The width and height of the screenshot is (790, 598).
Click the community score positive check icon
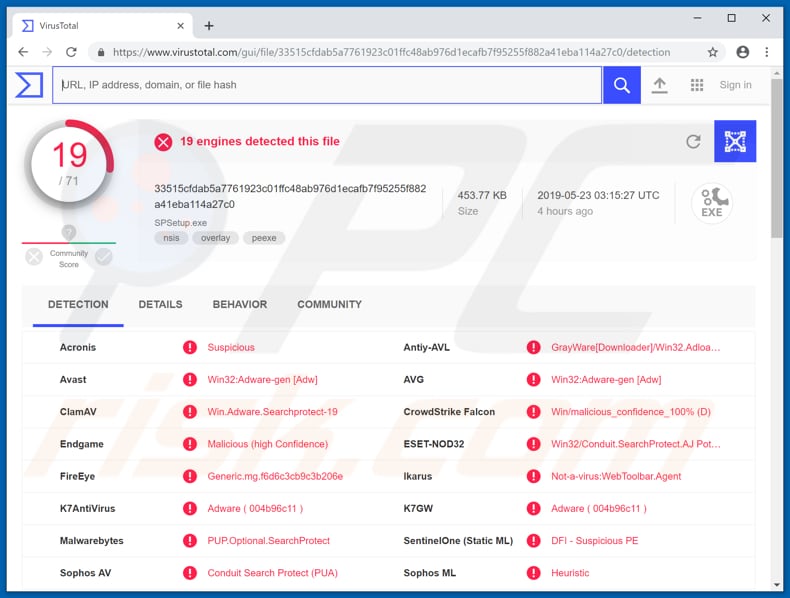[x=103, y=257]
